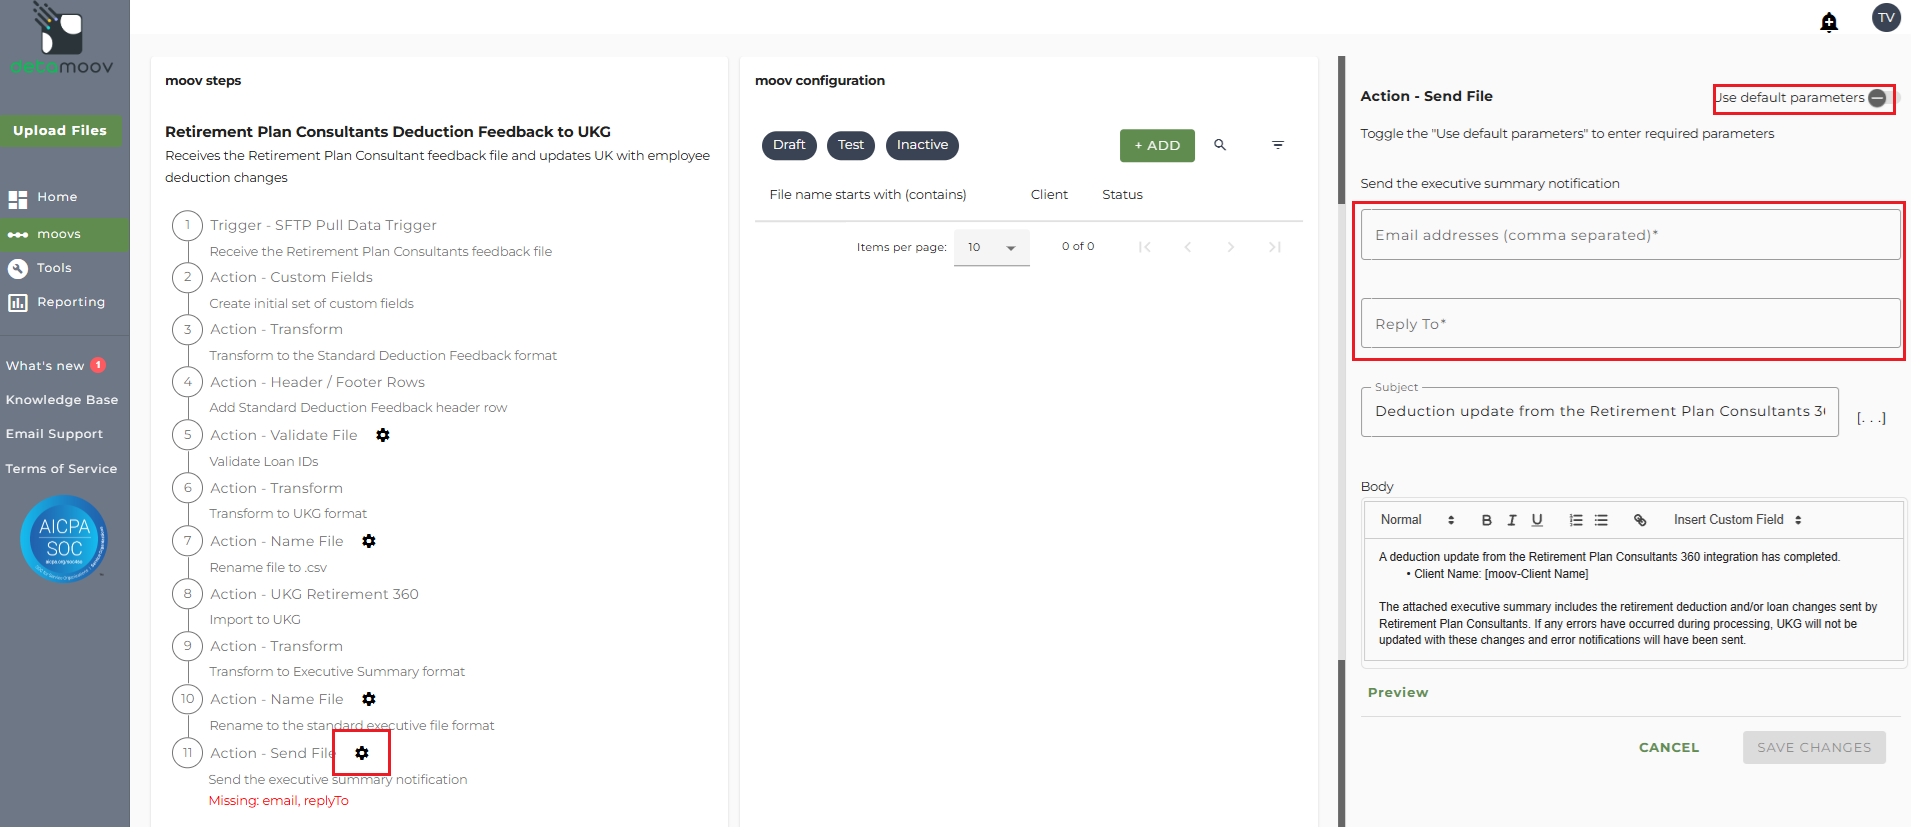The height and width of the screenshot is (827, 1911).
Task: Go to next page of results
Action: 1231,247
